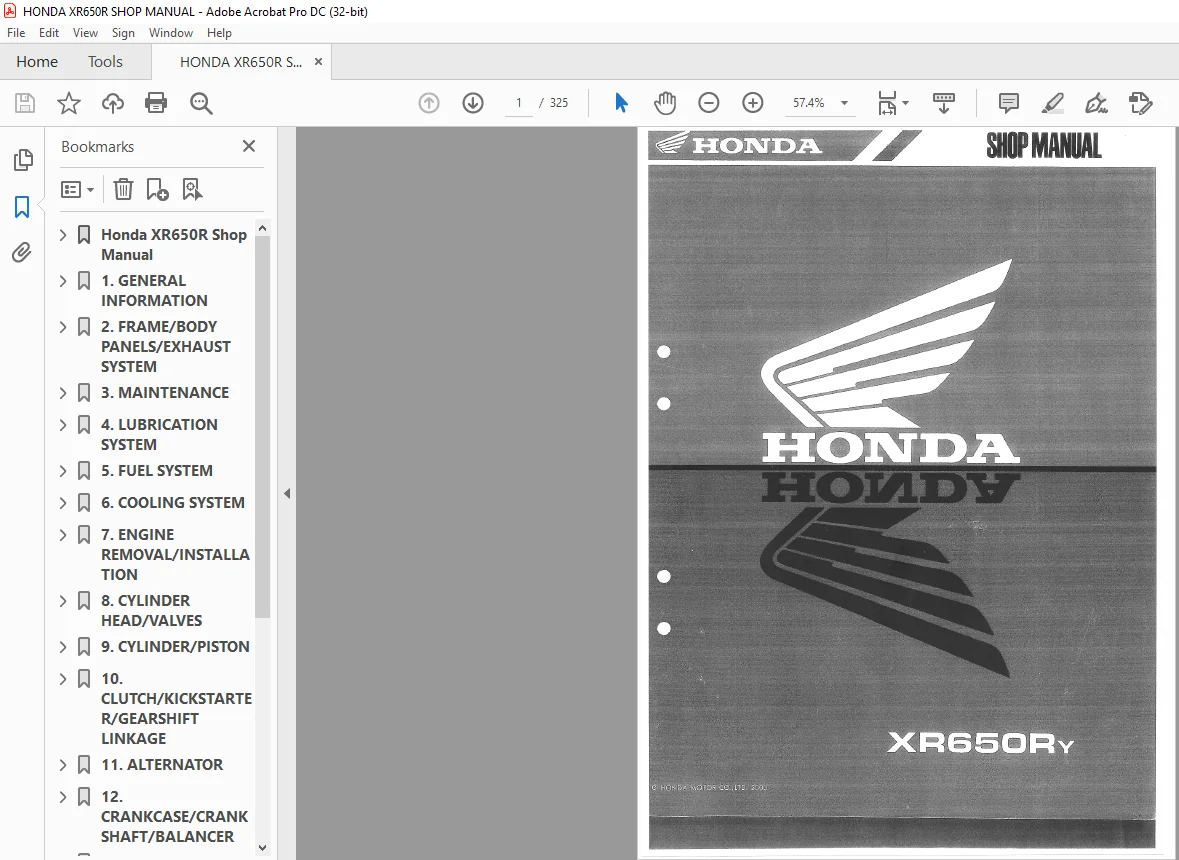The width and height of the screenshot is (1179, 860).
Task: Open the File menu
Action: 16,33
